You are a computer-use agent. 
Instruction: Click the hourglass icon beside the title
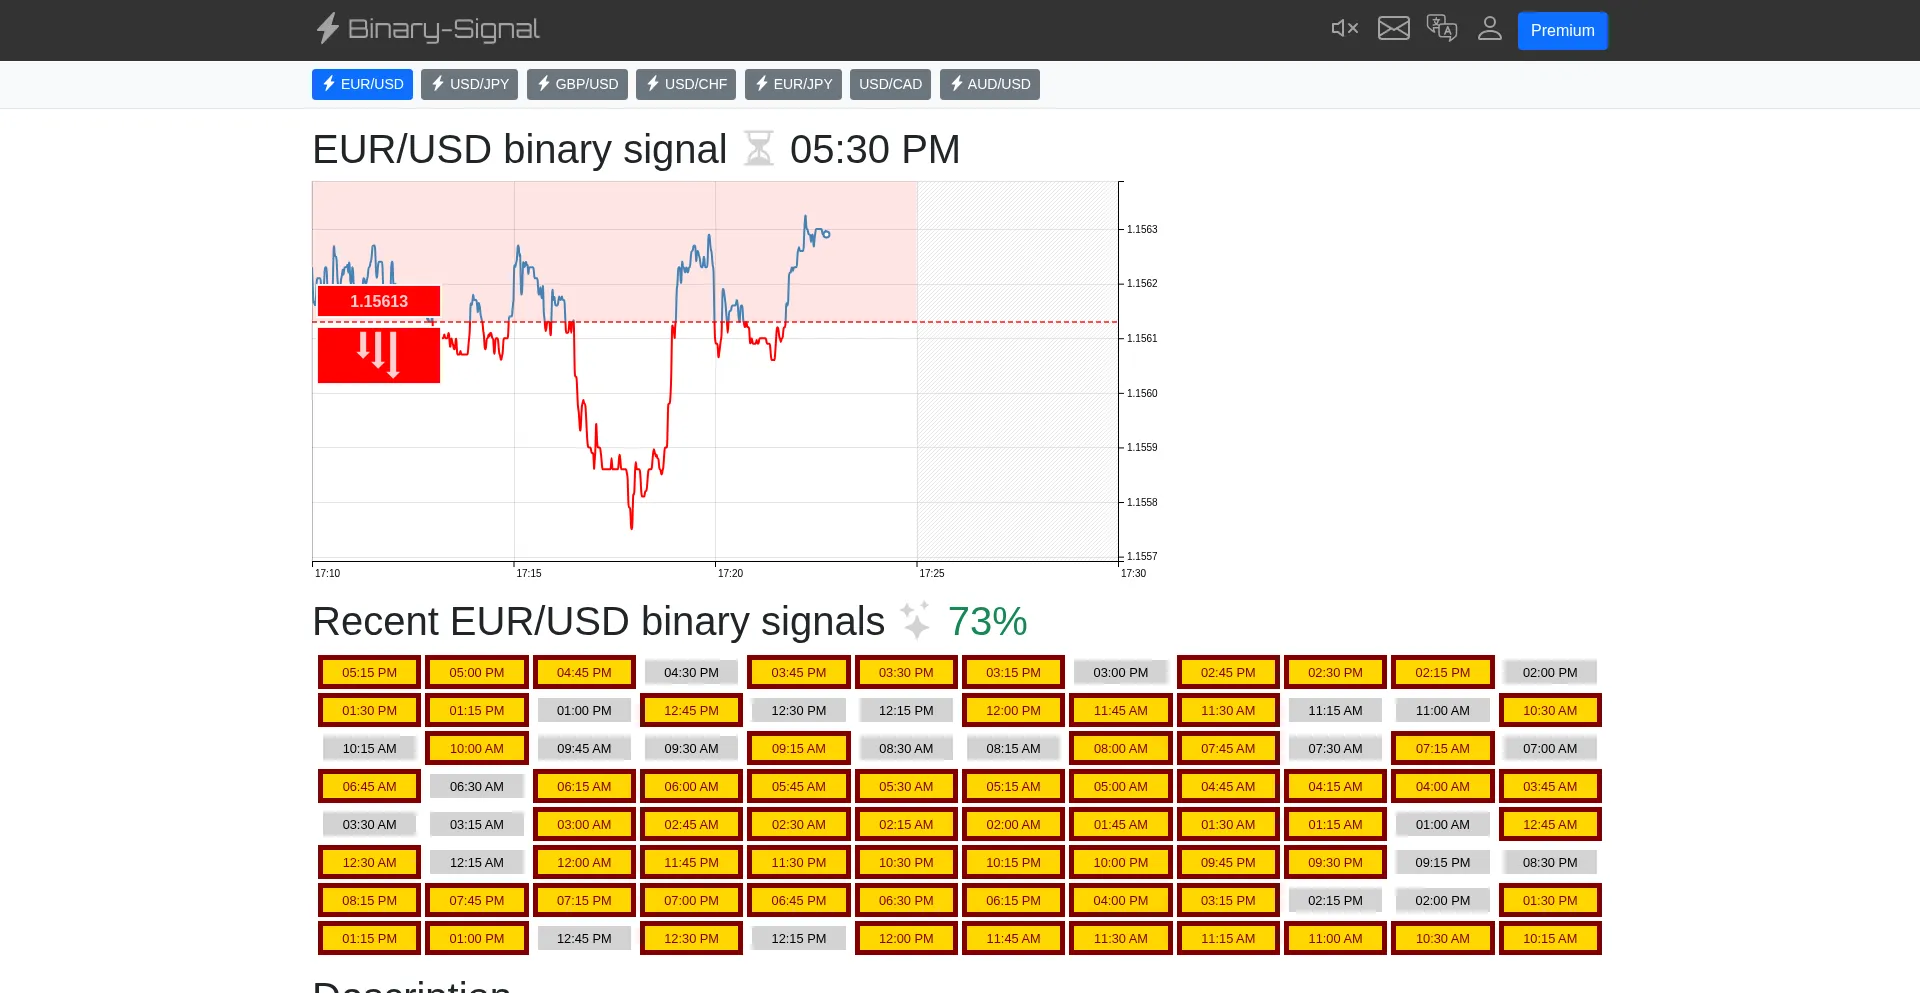(x=758, y=149)
